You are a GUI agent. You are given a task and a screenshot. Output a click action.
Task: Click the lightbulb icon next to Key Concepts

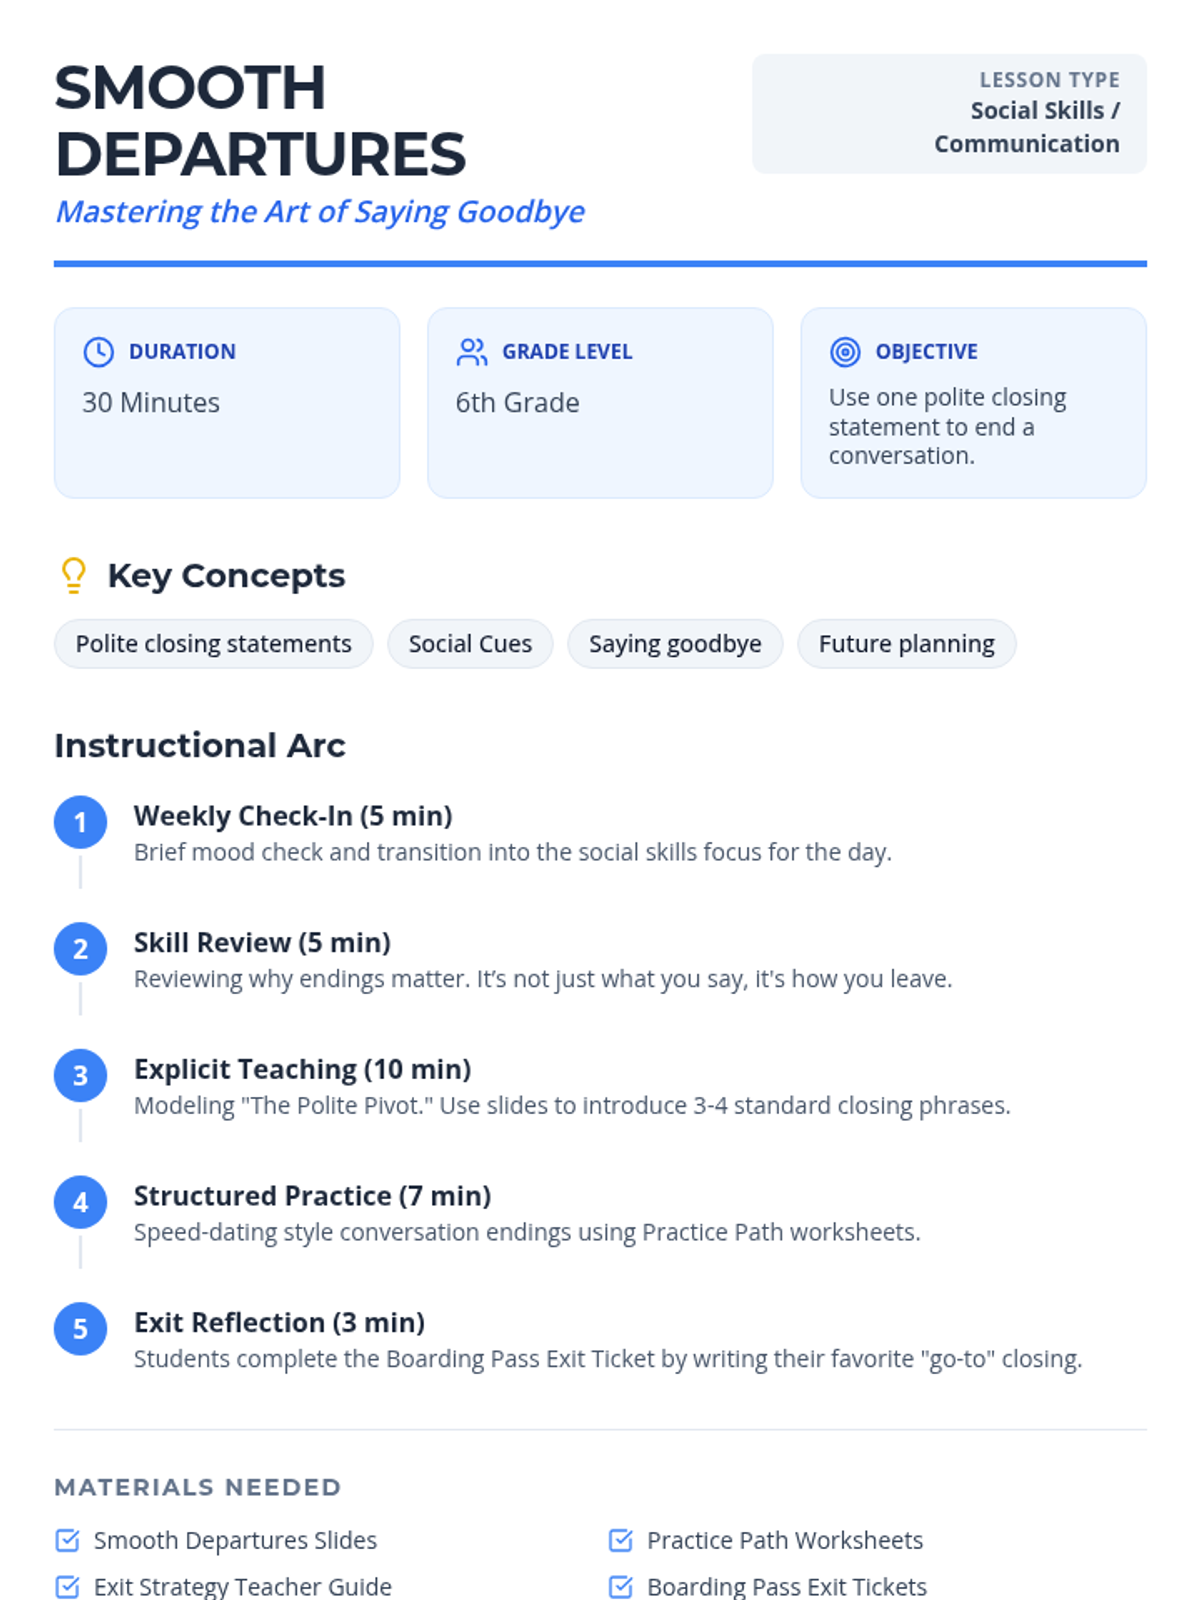coord(74,576)
